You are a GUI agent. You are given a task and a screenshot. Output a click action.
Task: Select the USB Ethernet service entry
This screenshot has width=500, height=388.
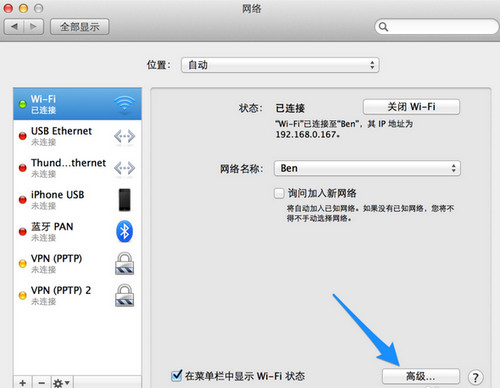point(77,136)
